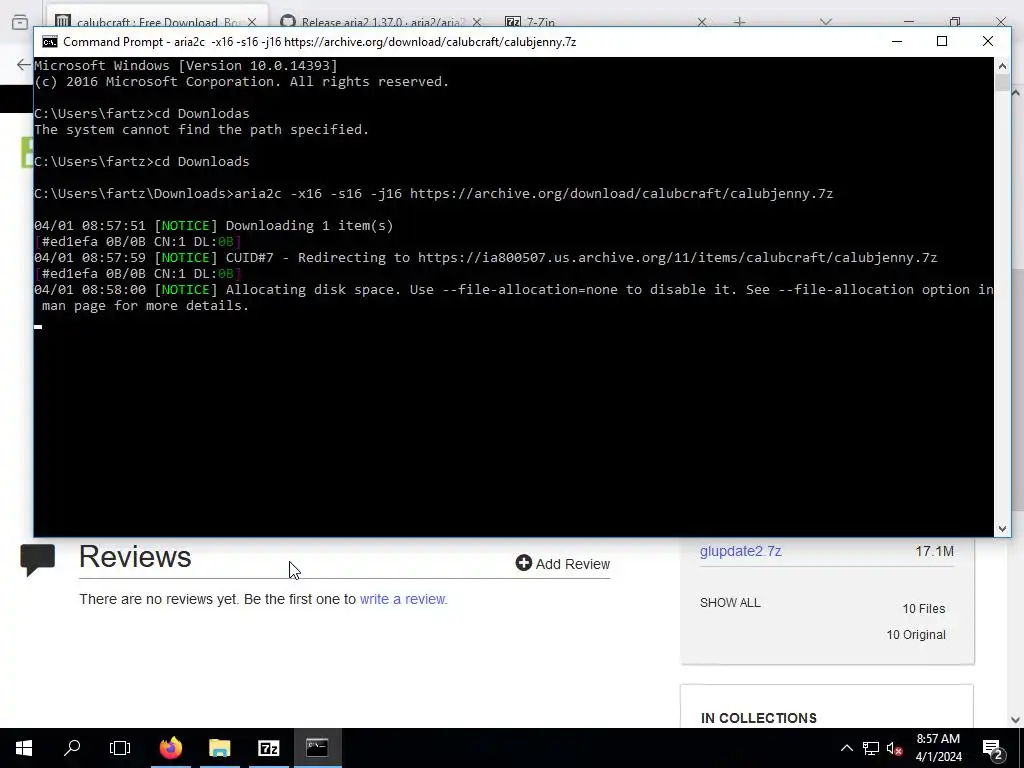Download glupdate2.7z file link
1024x768 pixels.
coord(741,551)
